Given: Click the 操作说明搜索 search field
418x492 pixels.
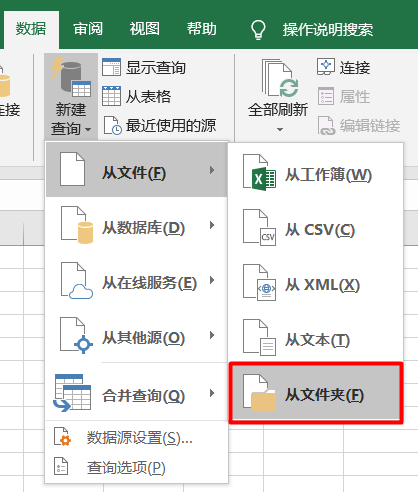Looking at the screenshot, I should (328, 30).
